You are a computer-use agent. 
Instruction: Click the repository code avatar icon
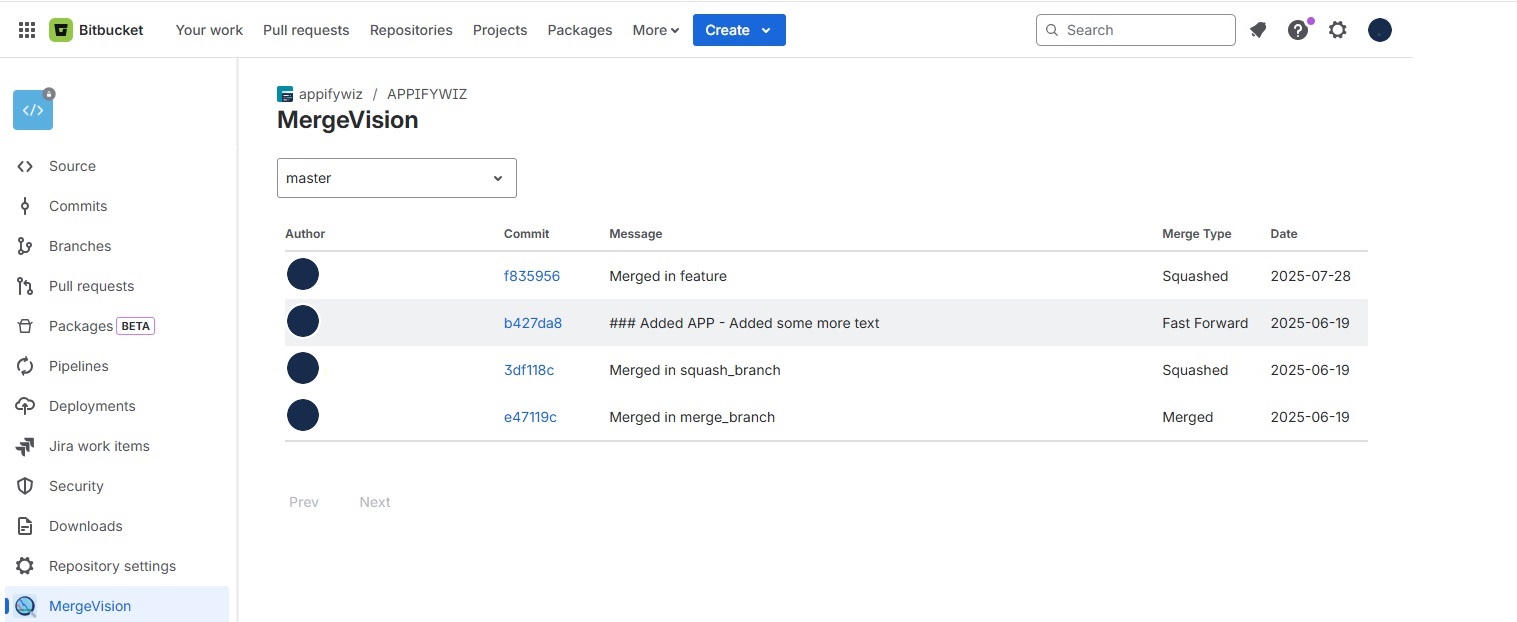coord(33,110)
